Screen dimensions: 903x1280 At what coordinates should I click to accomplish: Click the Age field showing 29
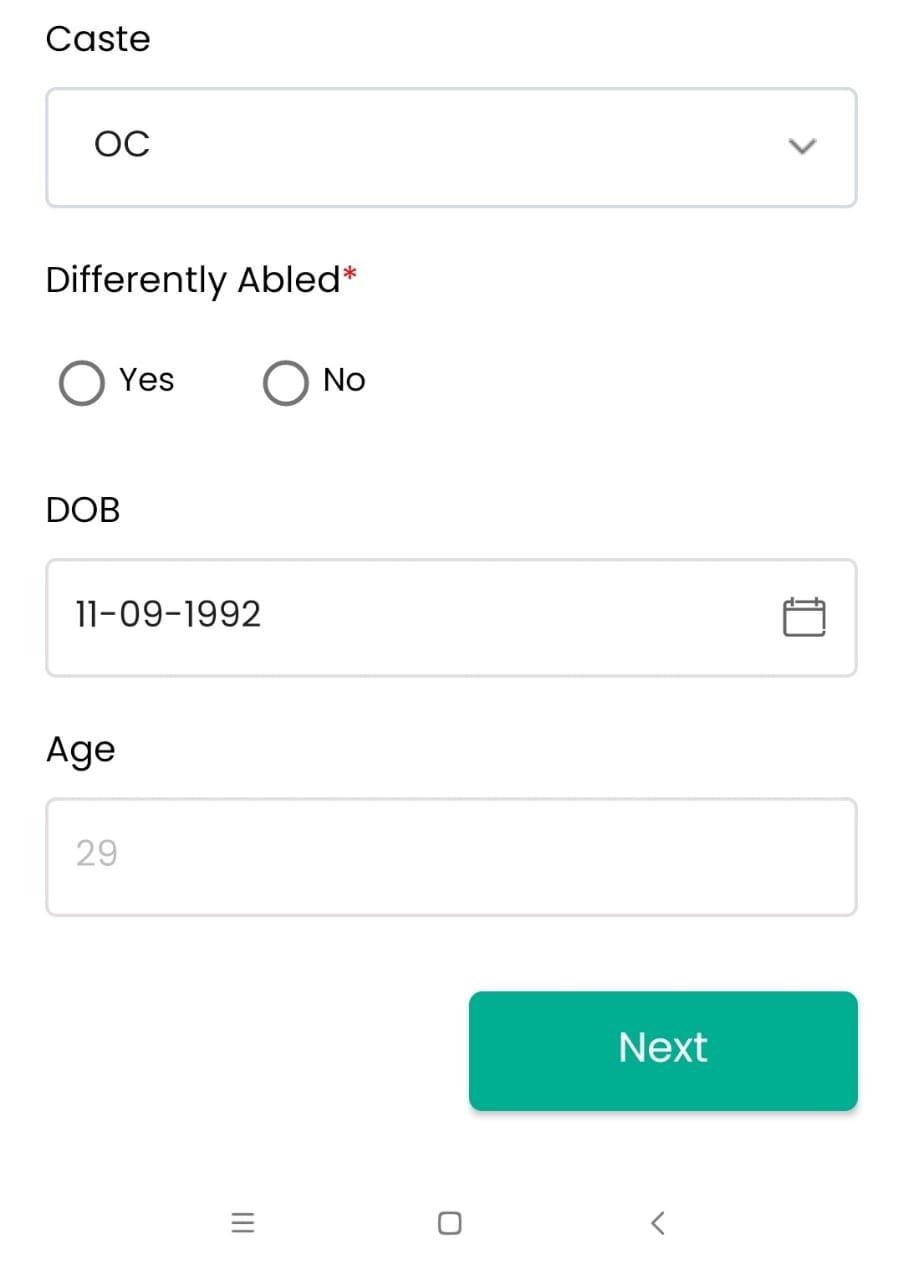(97, 854)
